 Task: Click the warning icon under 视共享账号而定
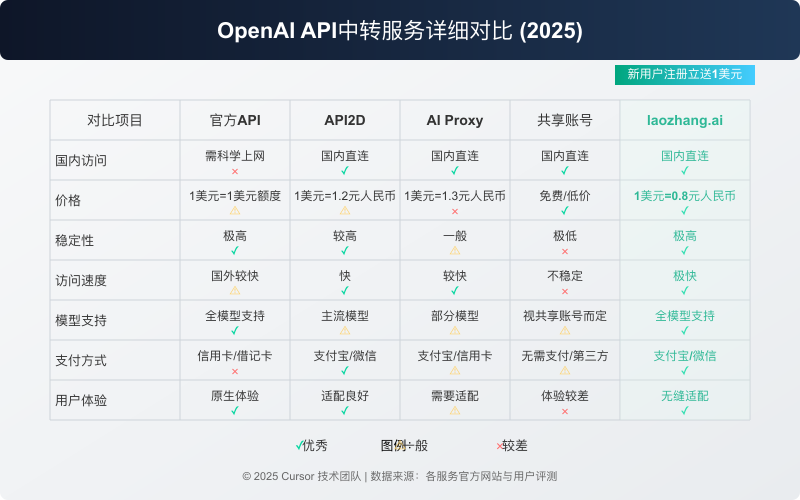point(565,331)
